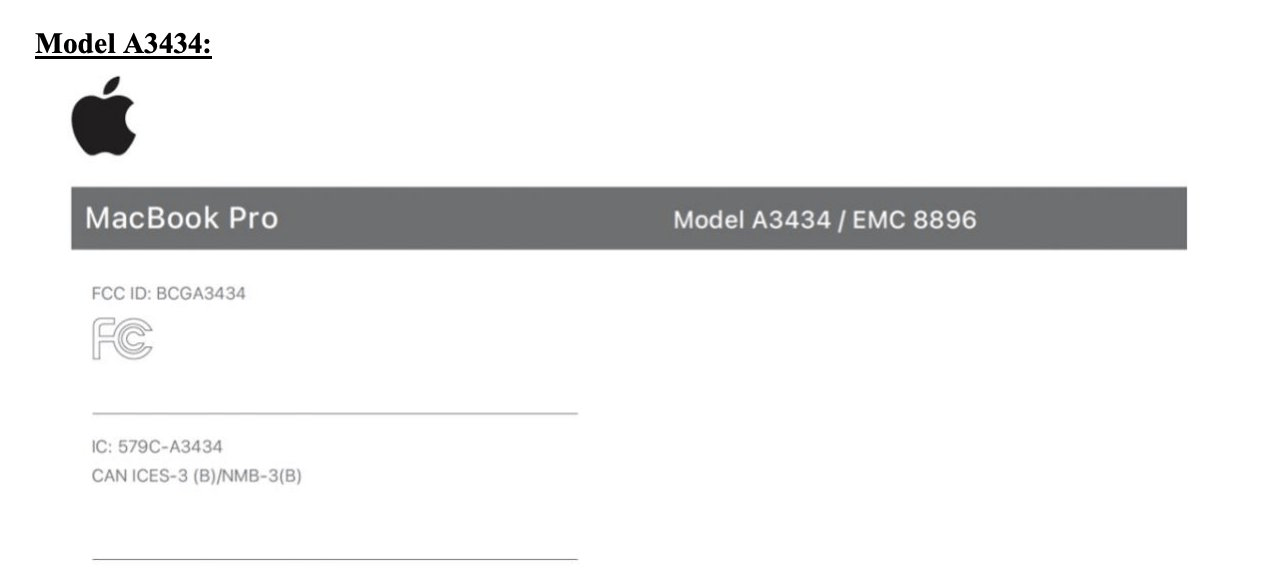The width and height of the screenshot is (1286, 570).
Task: Click the FCC certification logo
Action: point(122,339)
